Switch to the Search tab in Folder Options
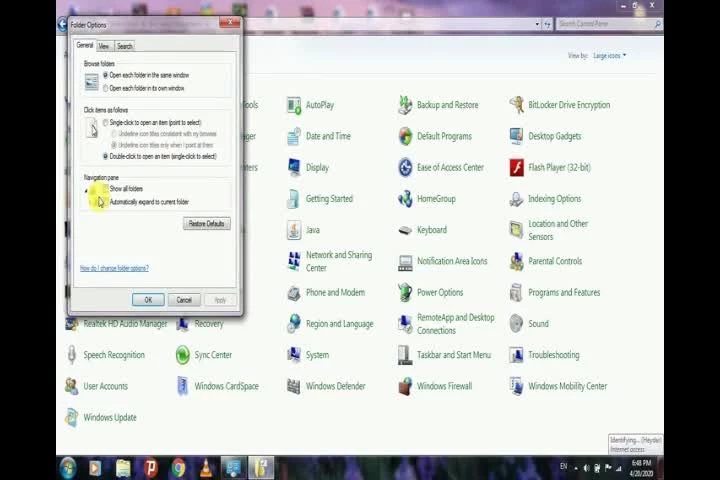The height and width of the screenshot is (480, 720). point(124,46)
